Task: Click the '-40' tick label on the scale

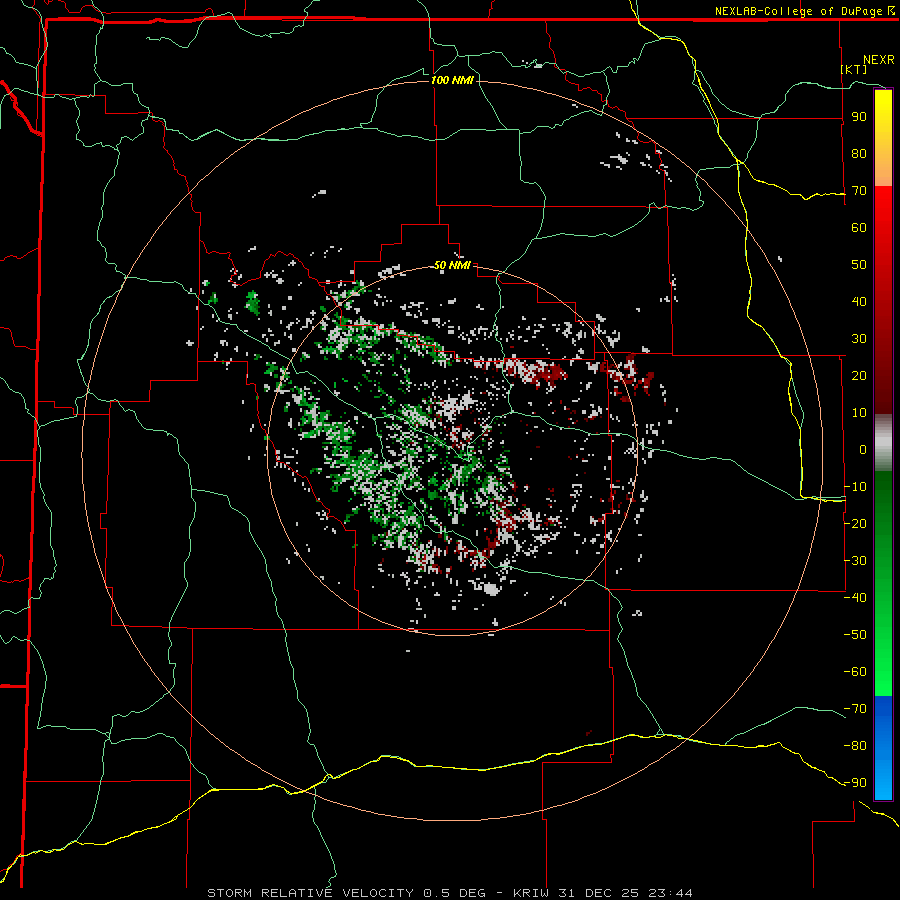Action: [855, 598]
